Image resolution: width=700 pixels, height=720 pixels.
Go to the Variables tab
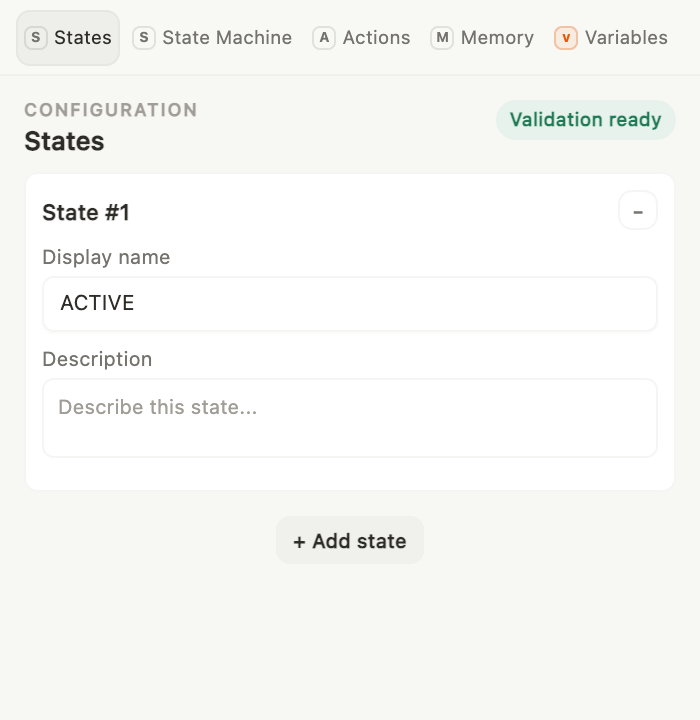(x=611, y=38)
